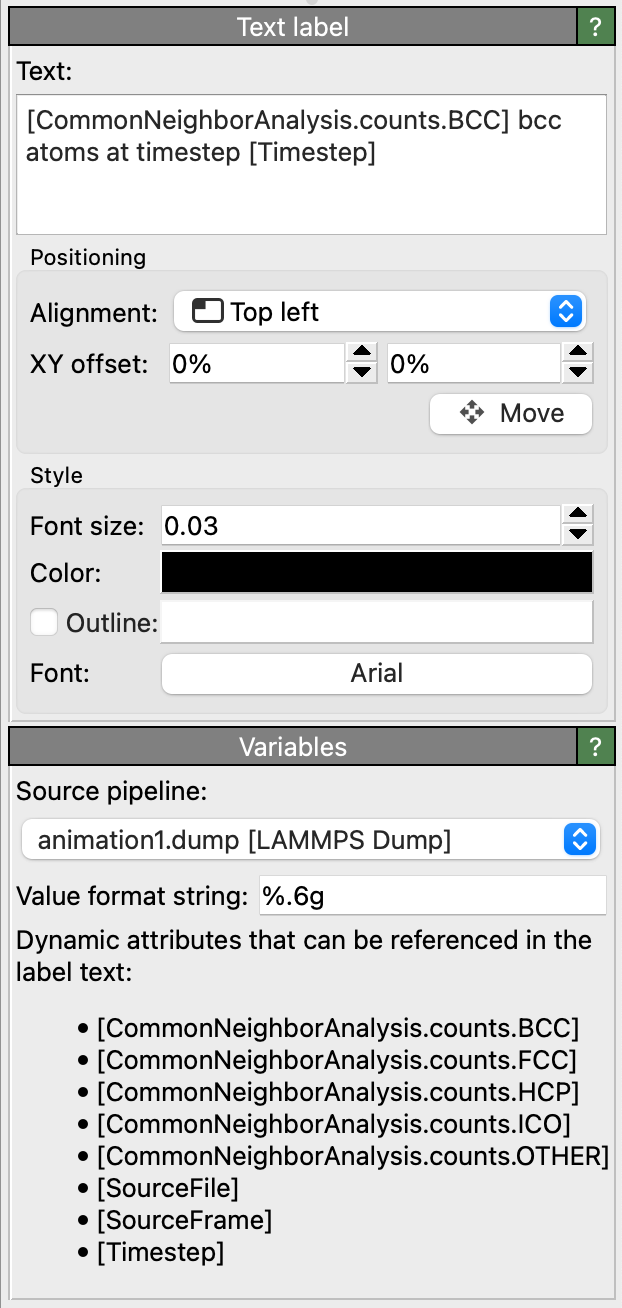Increase the font size value
The image size is (622, 1308).
click(x=577, y=515)
